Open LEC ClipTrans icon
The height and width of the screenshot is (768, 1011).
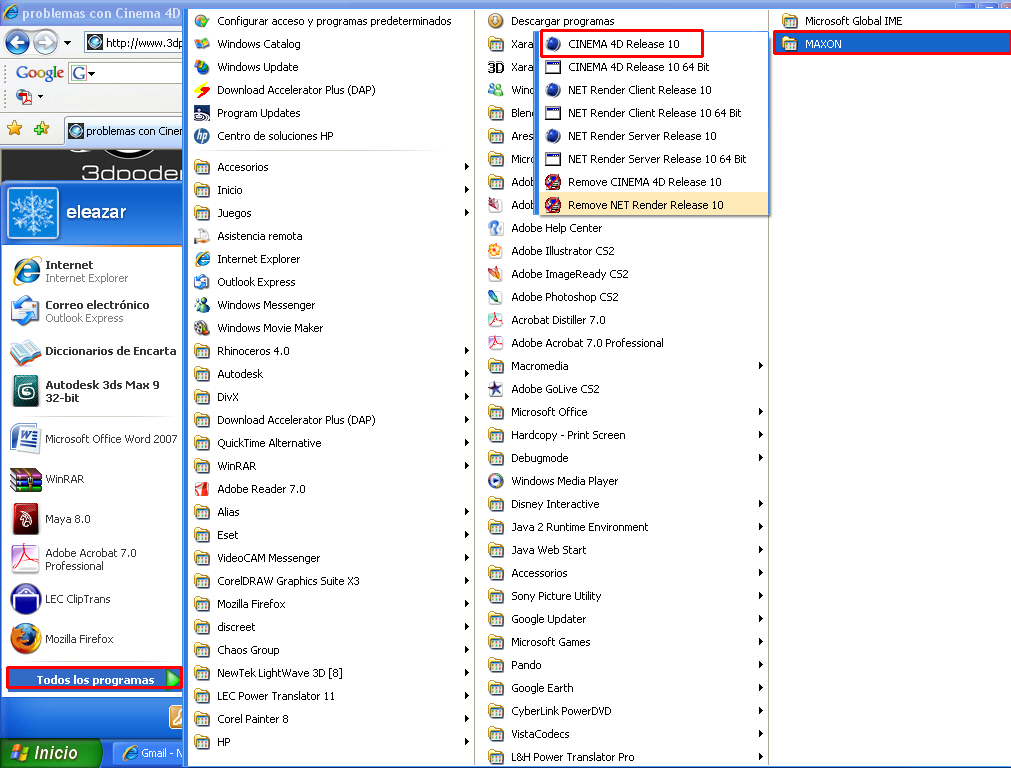26,599
